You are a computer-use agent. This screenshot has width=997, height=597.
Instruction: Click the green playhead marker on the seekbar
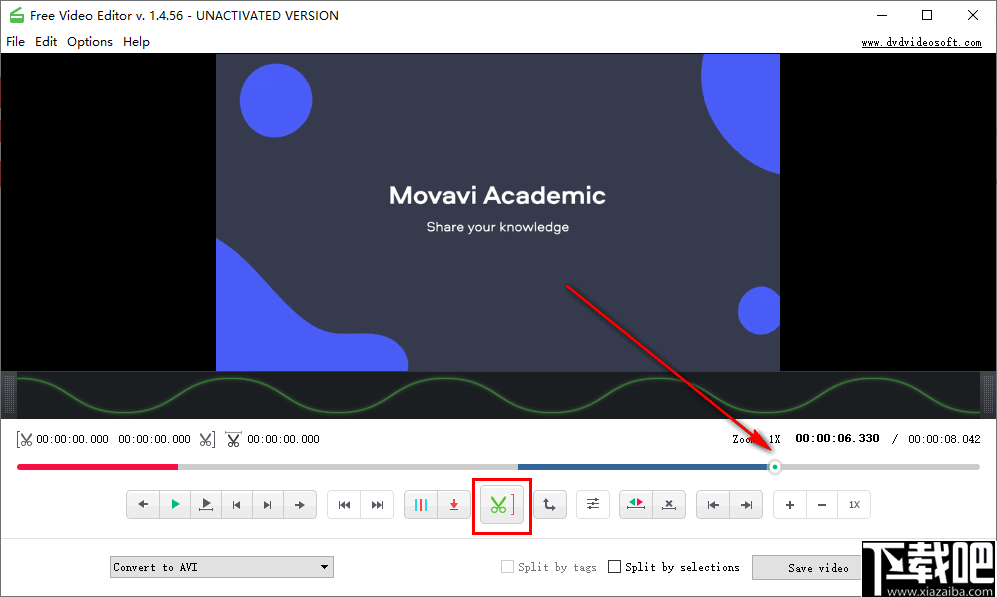tap(775, 466)
